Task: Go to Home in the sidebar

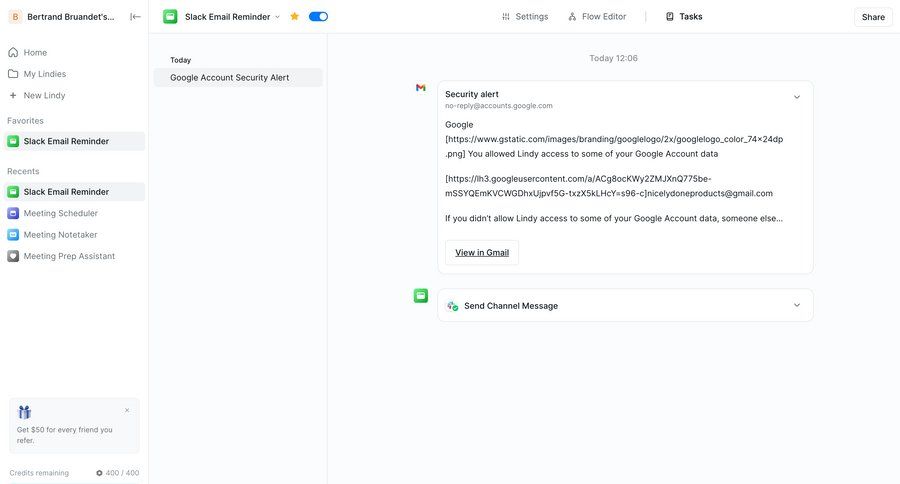Action: point(74,52)
